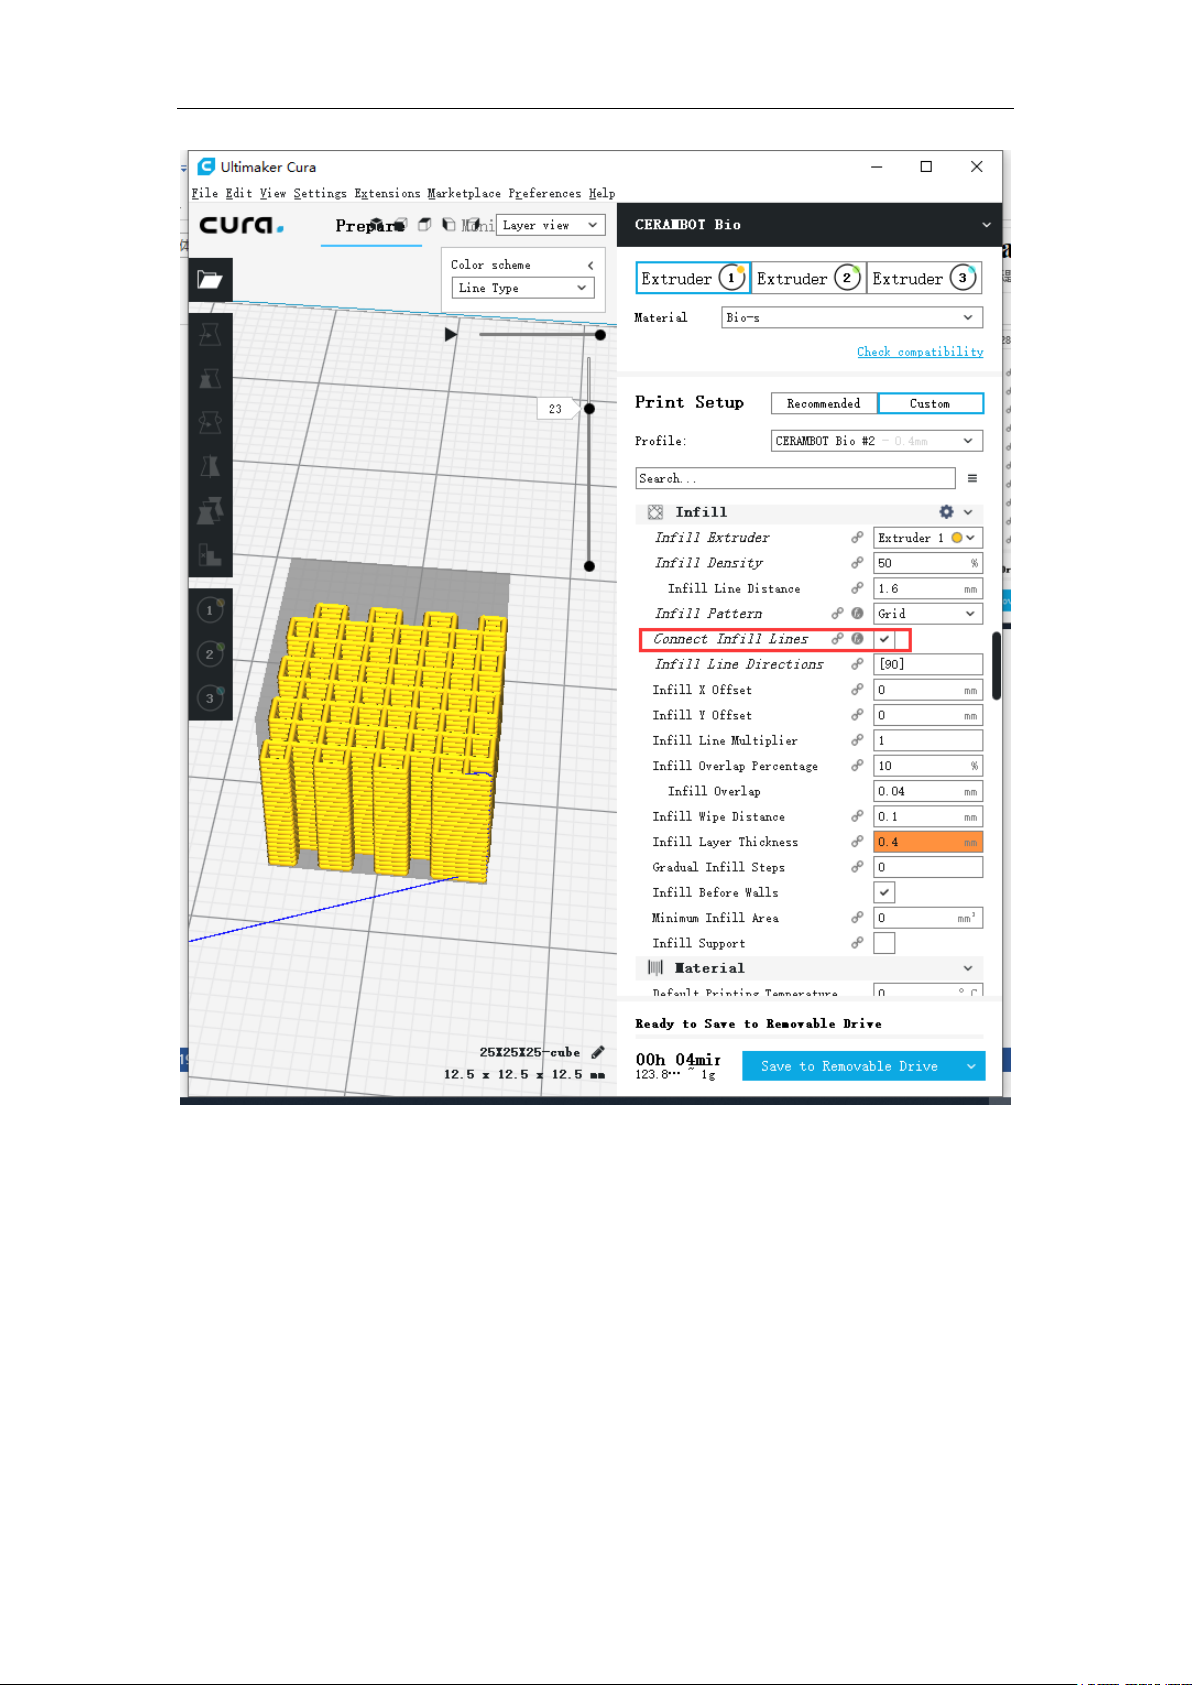Click Save to Removable Drive button
Screen dimensions: 1192x1685
click(850, 1066)
